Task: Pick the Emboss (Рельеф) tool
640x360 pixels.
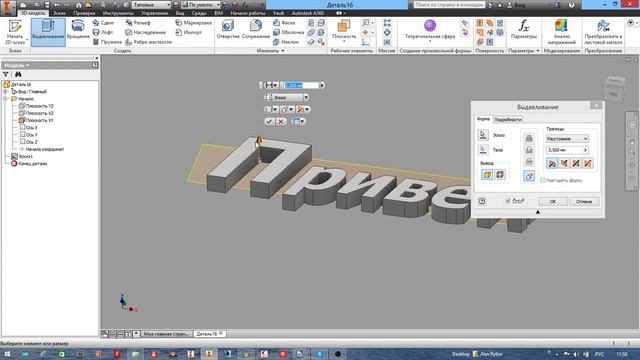Action: pyautogui.click(x=138, y=22)
